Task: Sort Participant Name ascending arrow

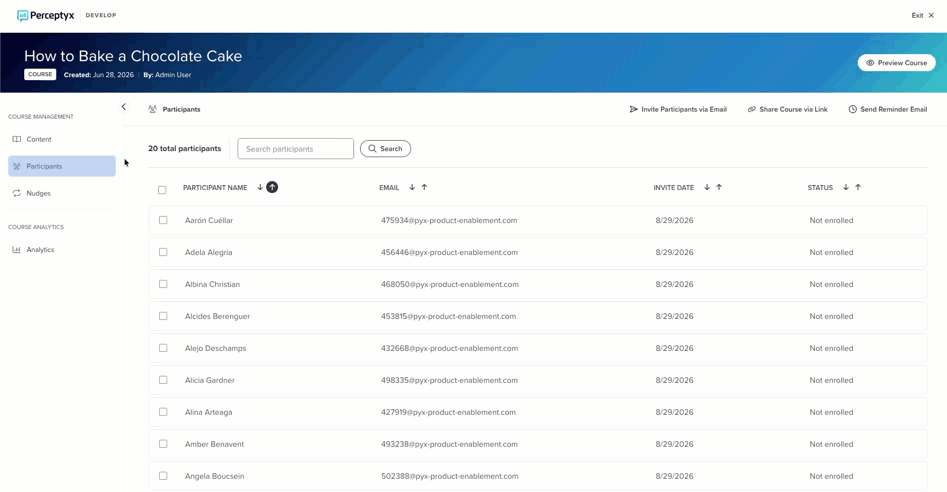Action: [272, 187]
